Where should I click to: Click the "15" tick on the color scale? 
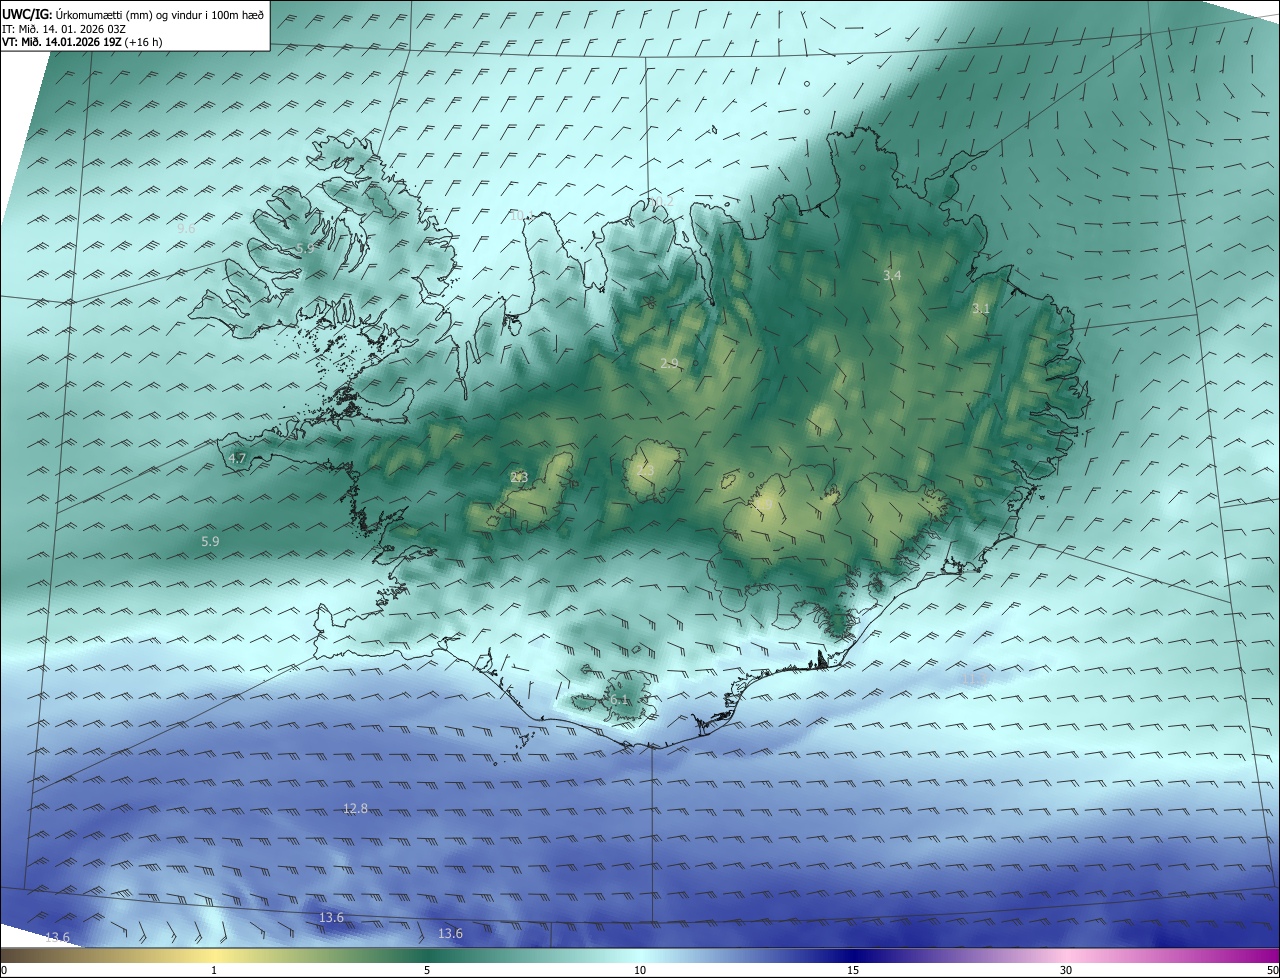pos(853,970)
